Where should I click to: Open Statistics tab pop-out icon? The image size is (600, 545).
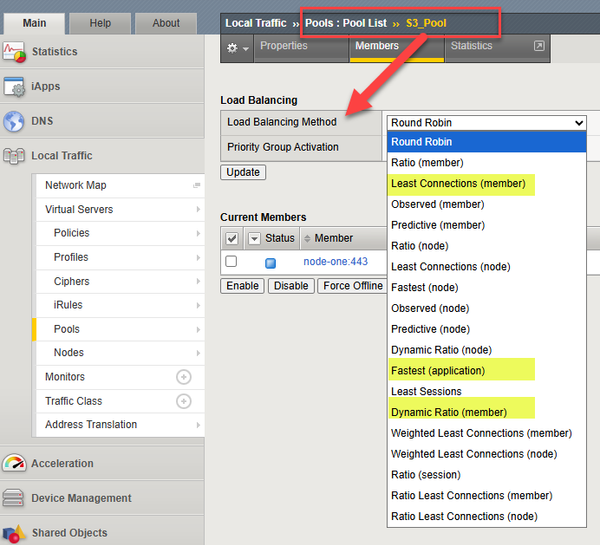click(539, 46)
